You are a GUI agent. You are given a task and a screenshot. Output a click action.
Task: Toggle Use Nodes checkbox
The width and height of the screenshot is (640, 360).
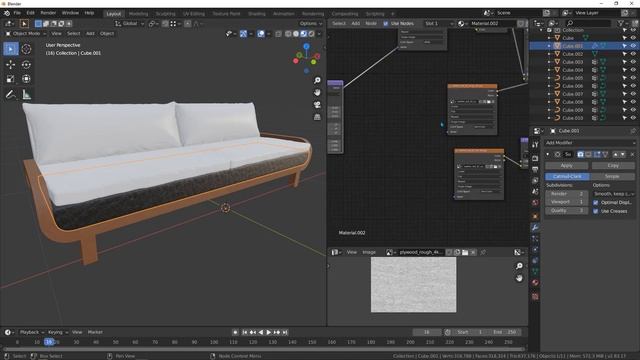(386, 24)
